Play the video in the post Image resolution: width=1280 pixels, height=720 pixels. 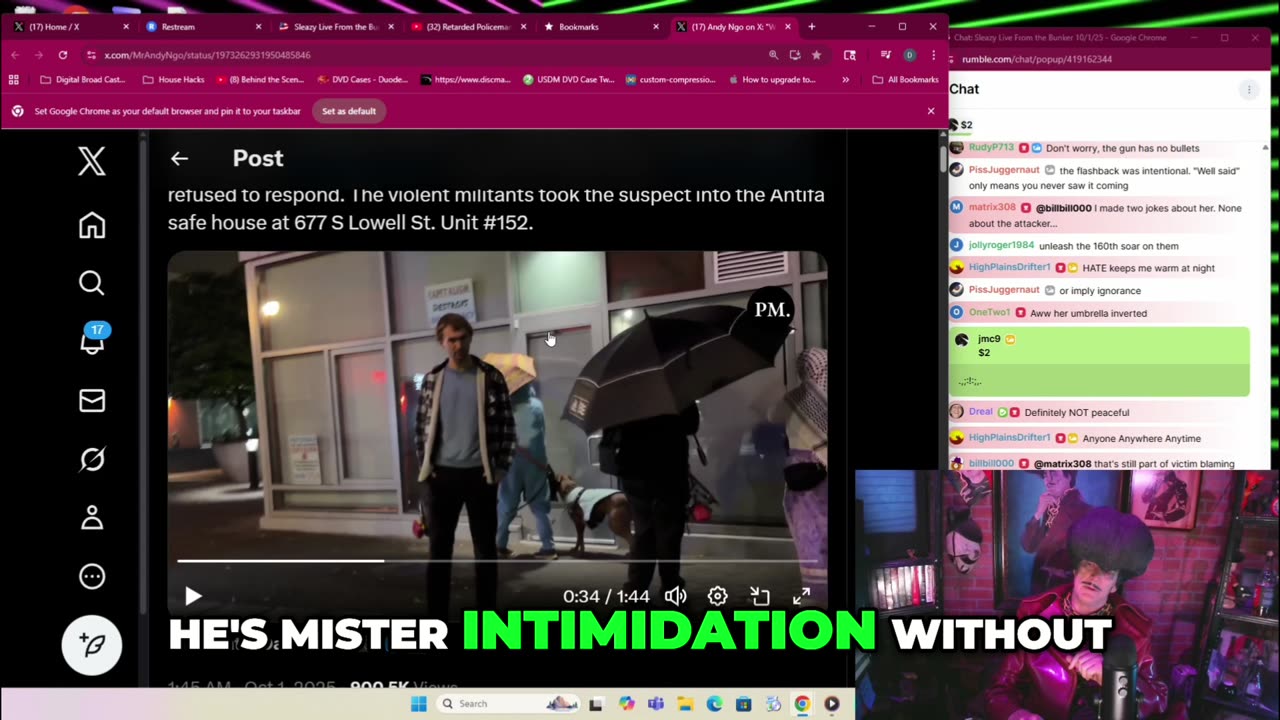pos(193,596)
